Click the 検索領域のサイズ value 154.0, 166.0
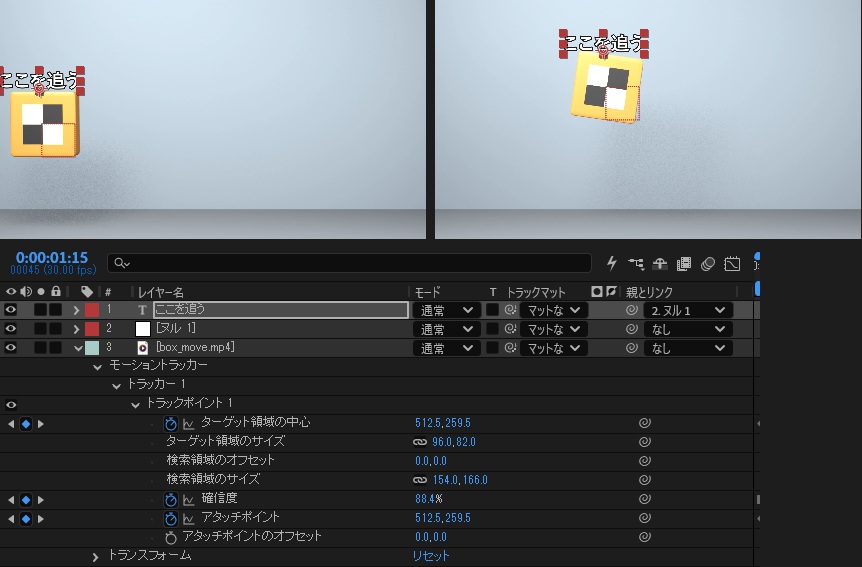Viewport: 862px width, 567px height. pos(460,480)
